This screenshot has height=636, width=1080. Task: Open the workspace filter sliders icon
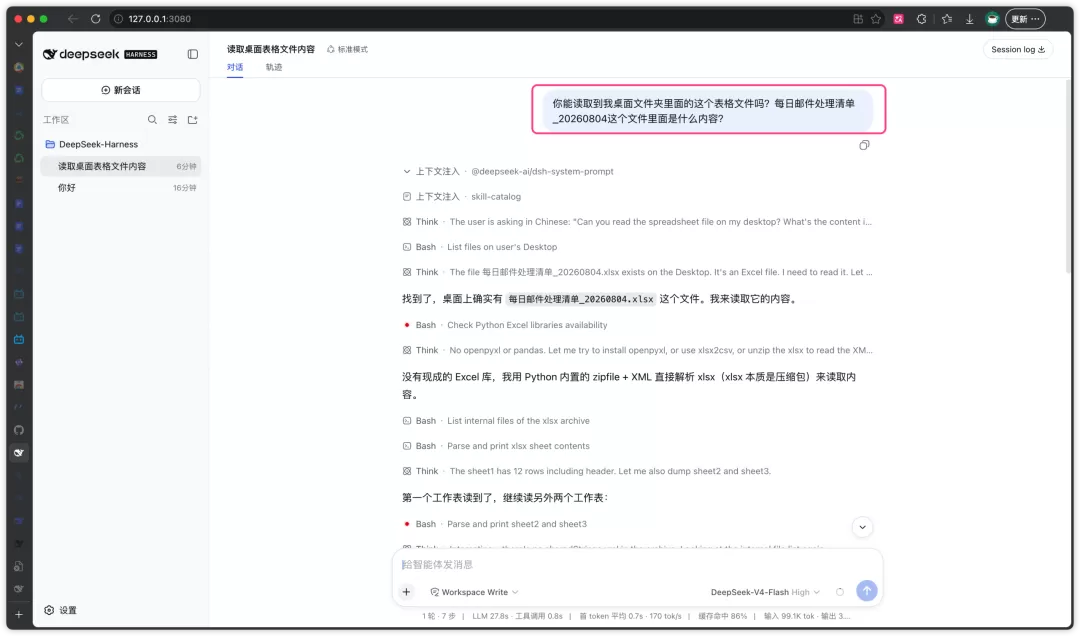(x=172, y=120)
